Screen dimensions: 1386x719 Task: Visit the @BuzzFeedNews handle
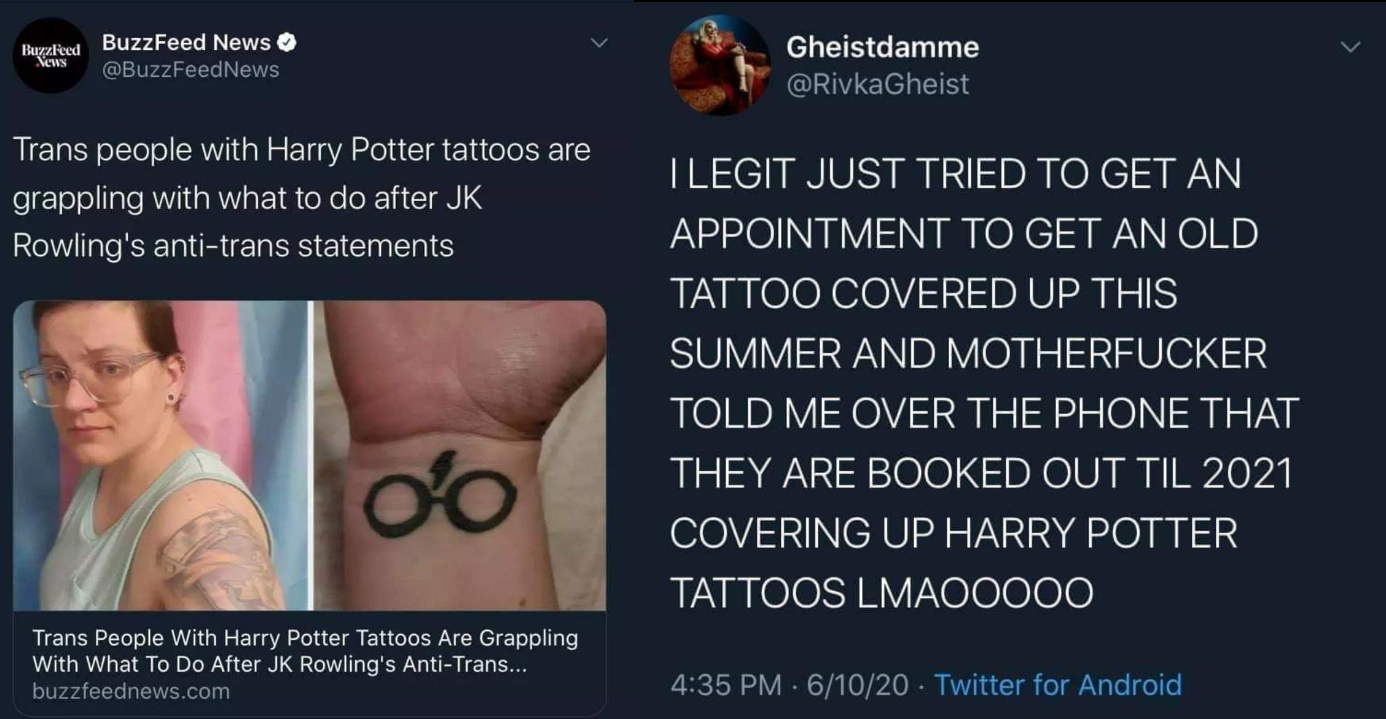(191, 70)
